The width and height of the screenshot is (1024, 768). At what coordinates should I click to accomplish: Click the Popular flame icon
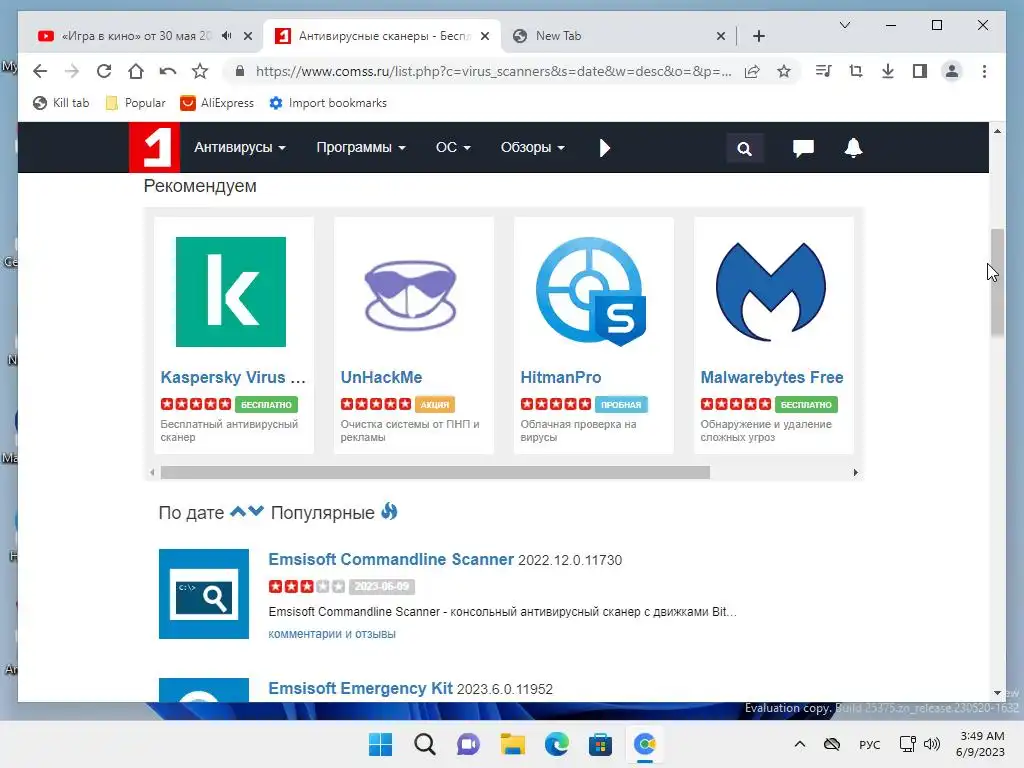(389, 511)
